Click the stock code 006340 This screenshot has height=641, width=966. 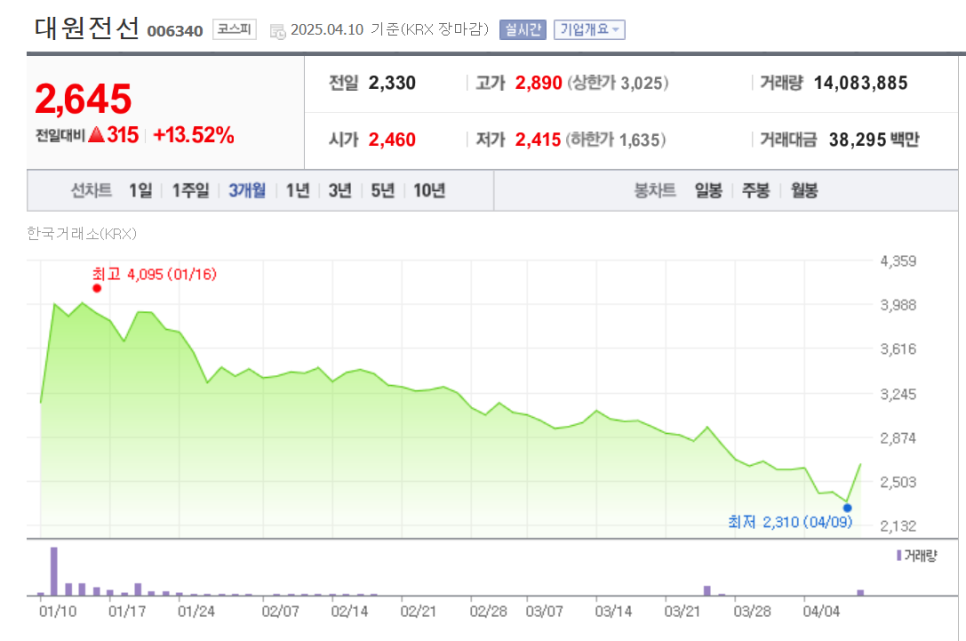coord(175,31)
